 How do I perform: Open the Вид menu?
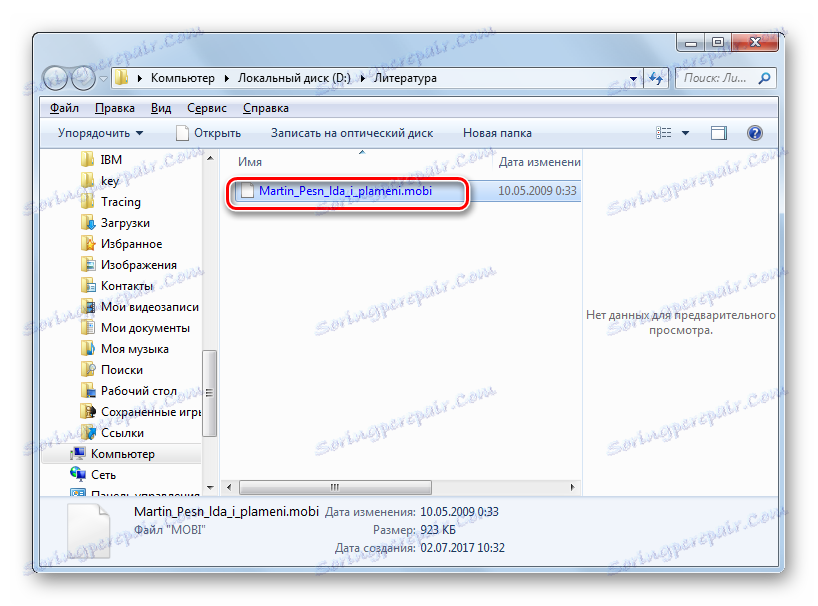click(161, 108)
